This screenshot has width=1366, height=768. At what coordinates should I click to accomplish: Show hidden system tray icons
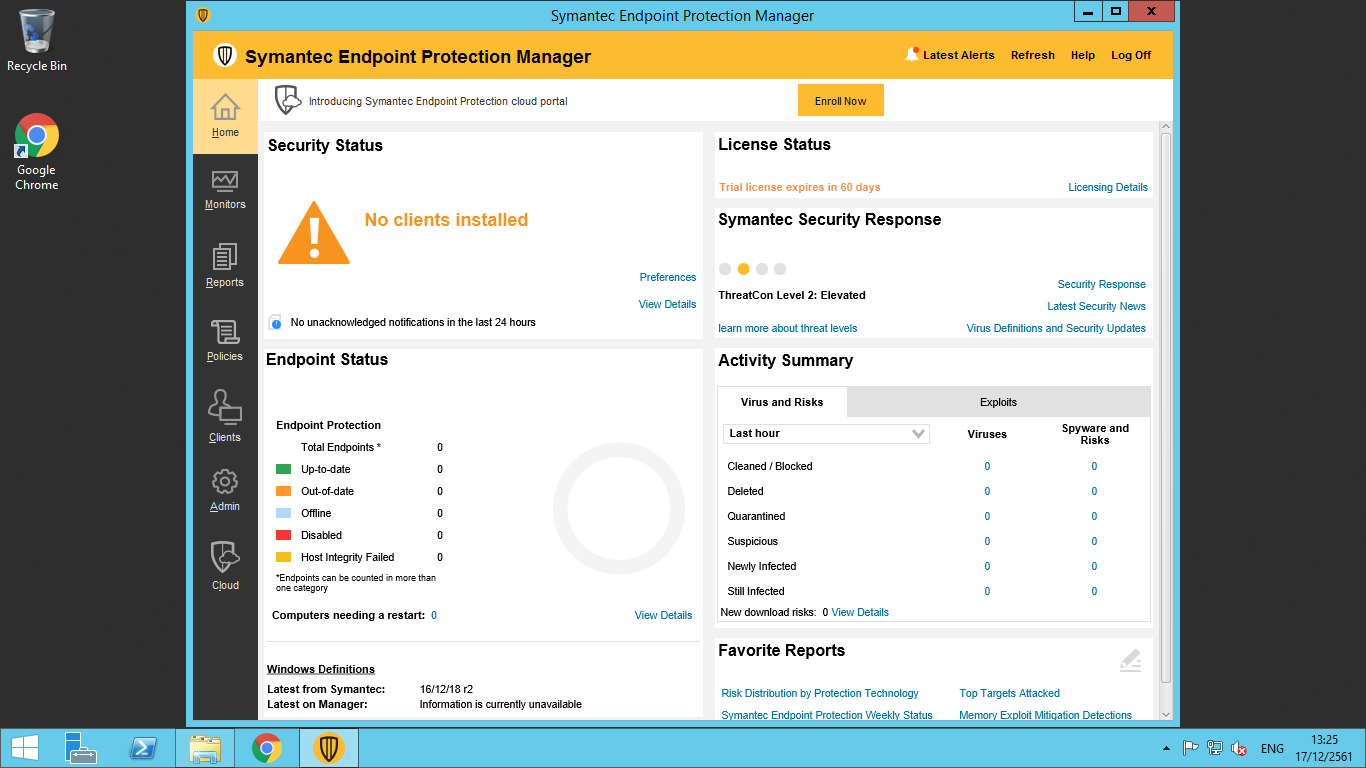pos(1166,748)
